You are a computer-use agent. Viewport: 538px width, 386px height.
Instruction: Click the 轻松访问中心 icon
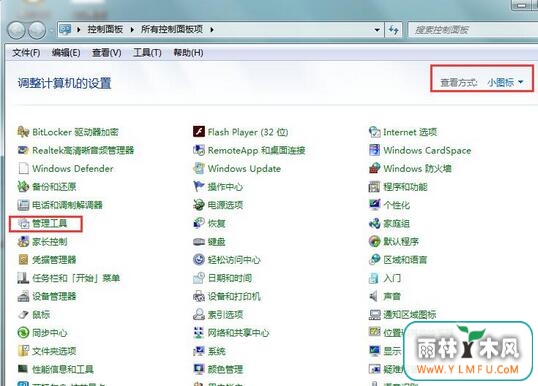pyautogui.click(x=199, y=260)
